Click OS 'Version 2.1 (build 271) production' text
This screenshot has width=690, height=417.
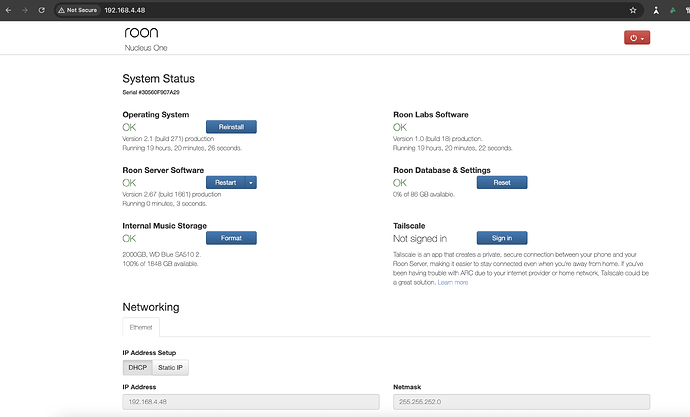point(168,139)
